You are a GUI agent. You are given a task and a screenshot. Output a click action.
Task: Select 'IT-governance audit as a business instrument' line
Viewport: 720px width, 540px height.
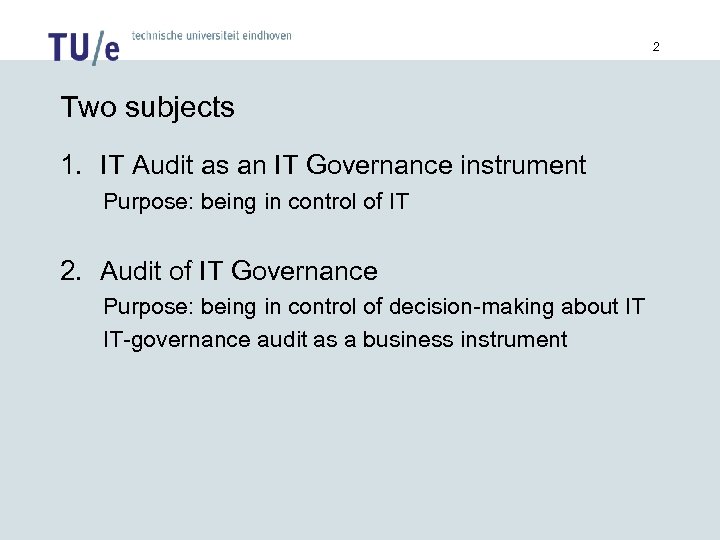click(335, 340)
